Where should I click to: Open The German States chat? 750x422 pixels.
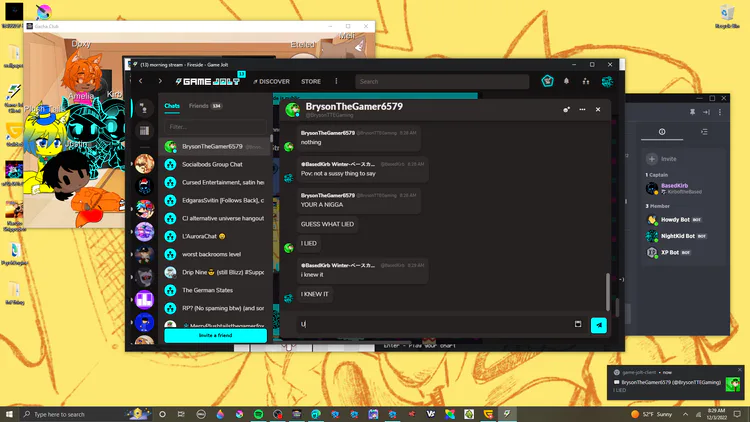click(214, 290)
